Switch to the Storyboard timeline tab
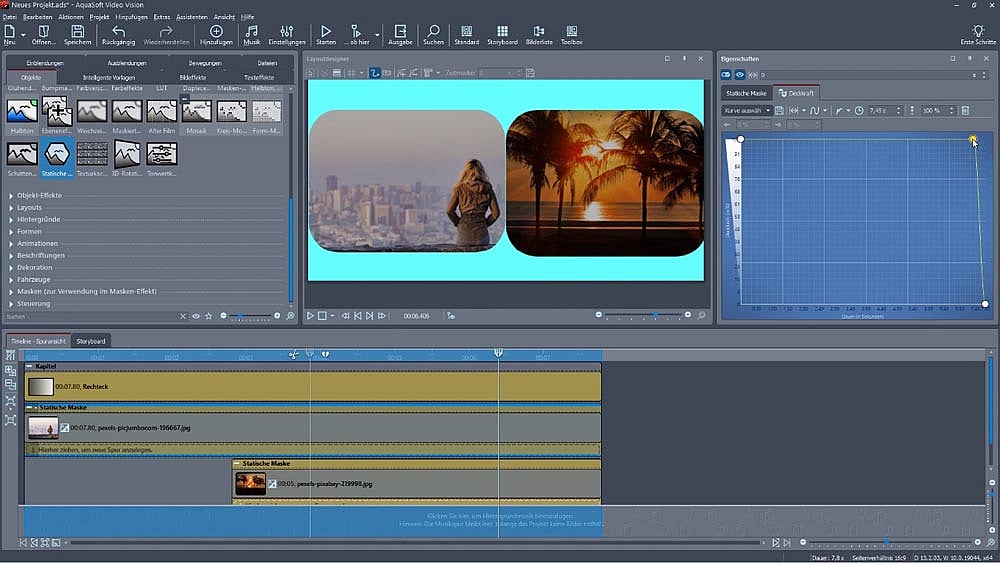Viewport: 1000px width, 563px height. point(91,341)
